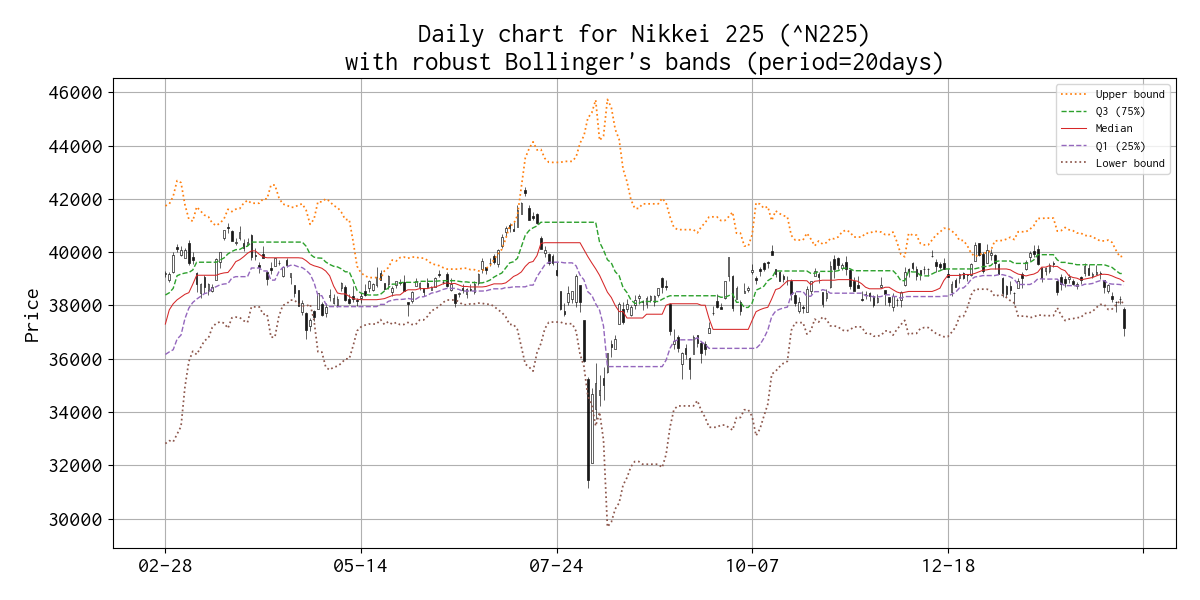This screenshot has height=600, width=1200.
Task: Click the 40000 y-axis tick label
Action: tap(76, 253)
